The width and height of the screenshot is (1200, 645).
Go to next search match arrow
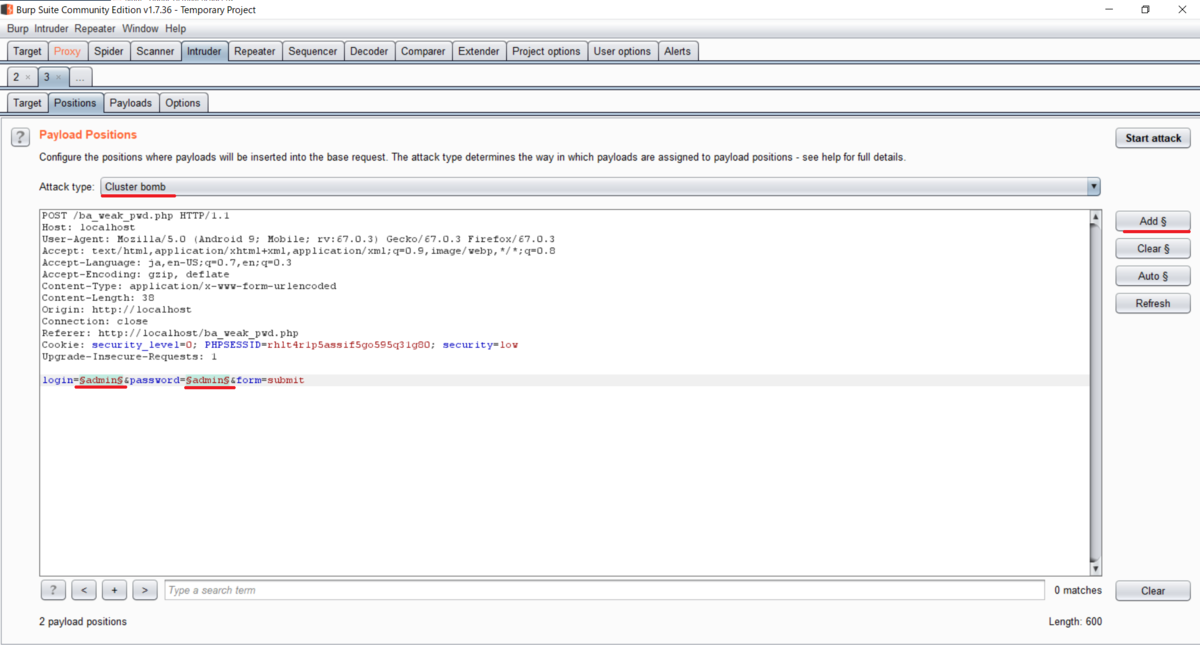point(145,590)
